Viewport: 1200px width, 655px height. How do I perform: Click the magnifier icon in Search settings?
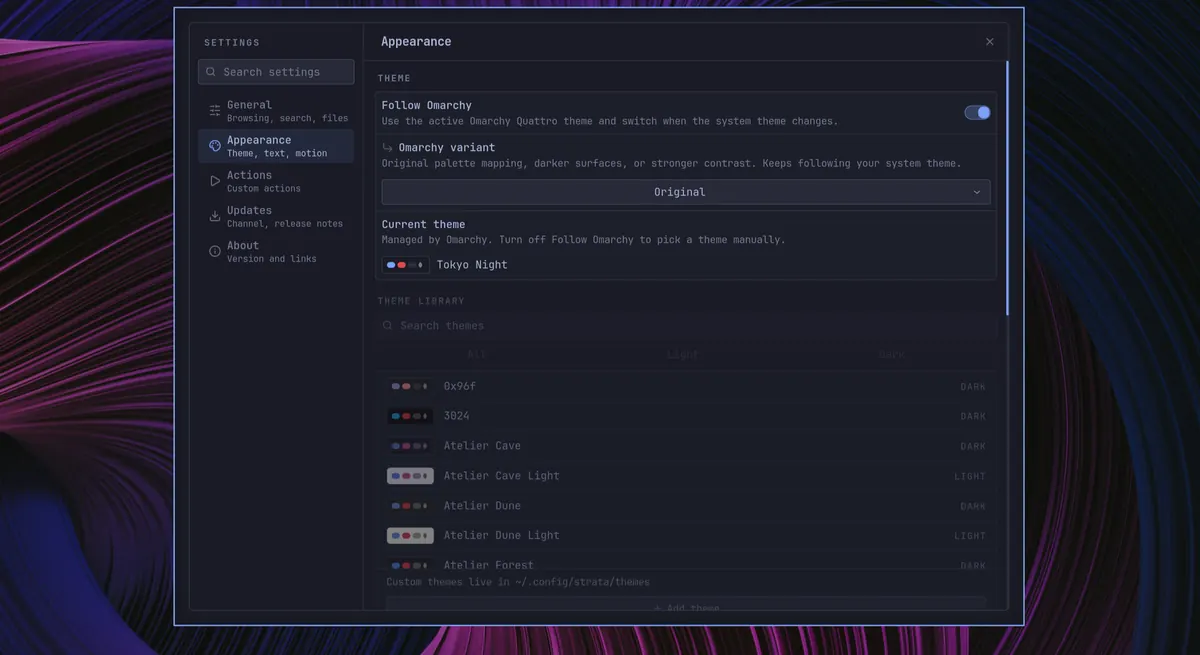(211, 72)
